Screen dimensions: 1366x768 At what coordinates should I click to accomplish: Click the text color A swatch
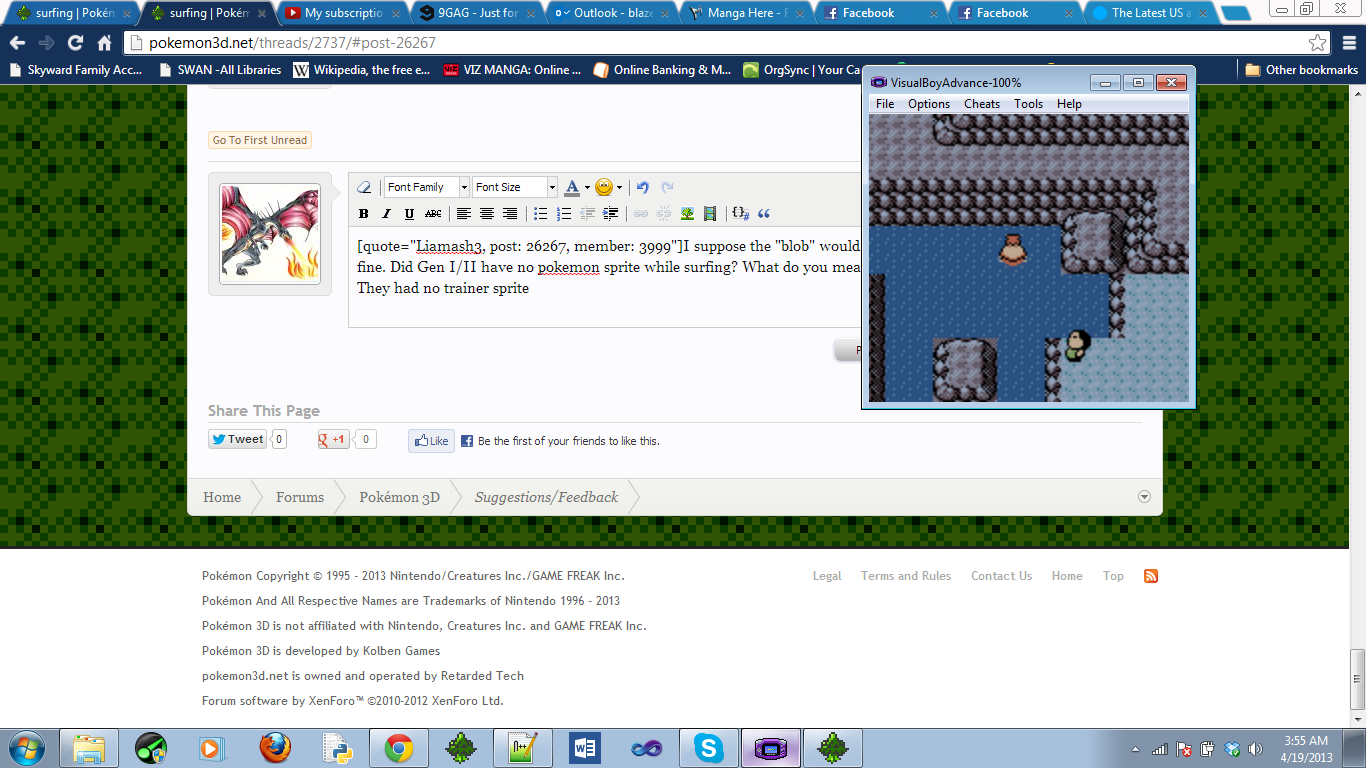coord(572,187)
